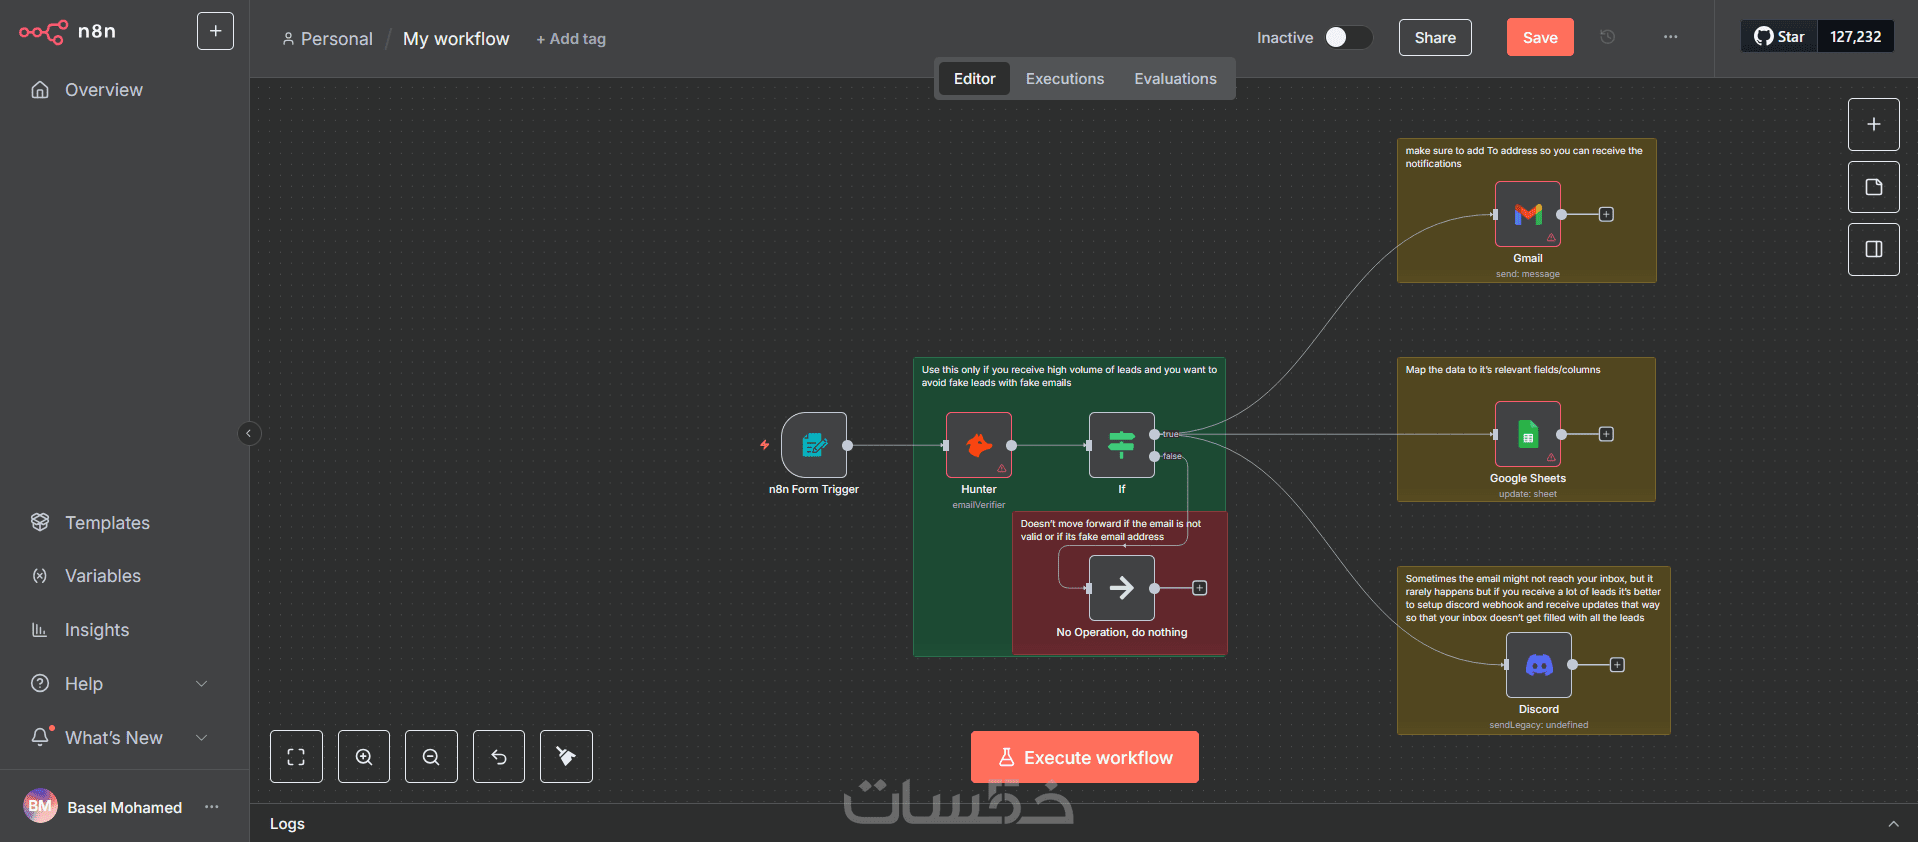Add a node after No Operation output
Screen dimensions: 1918x842
pos(1200,588)
